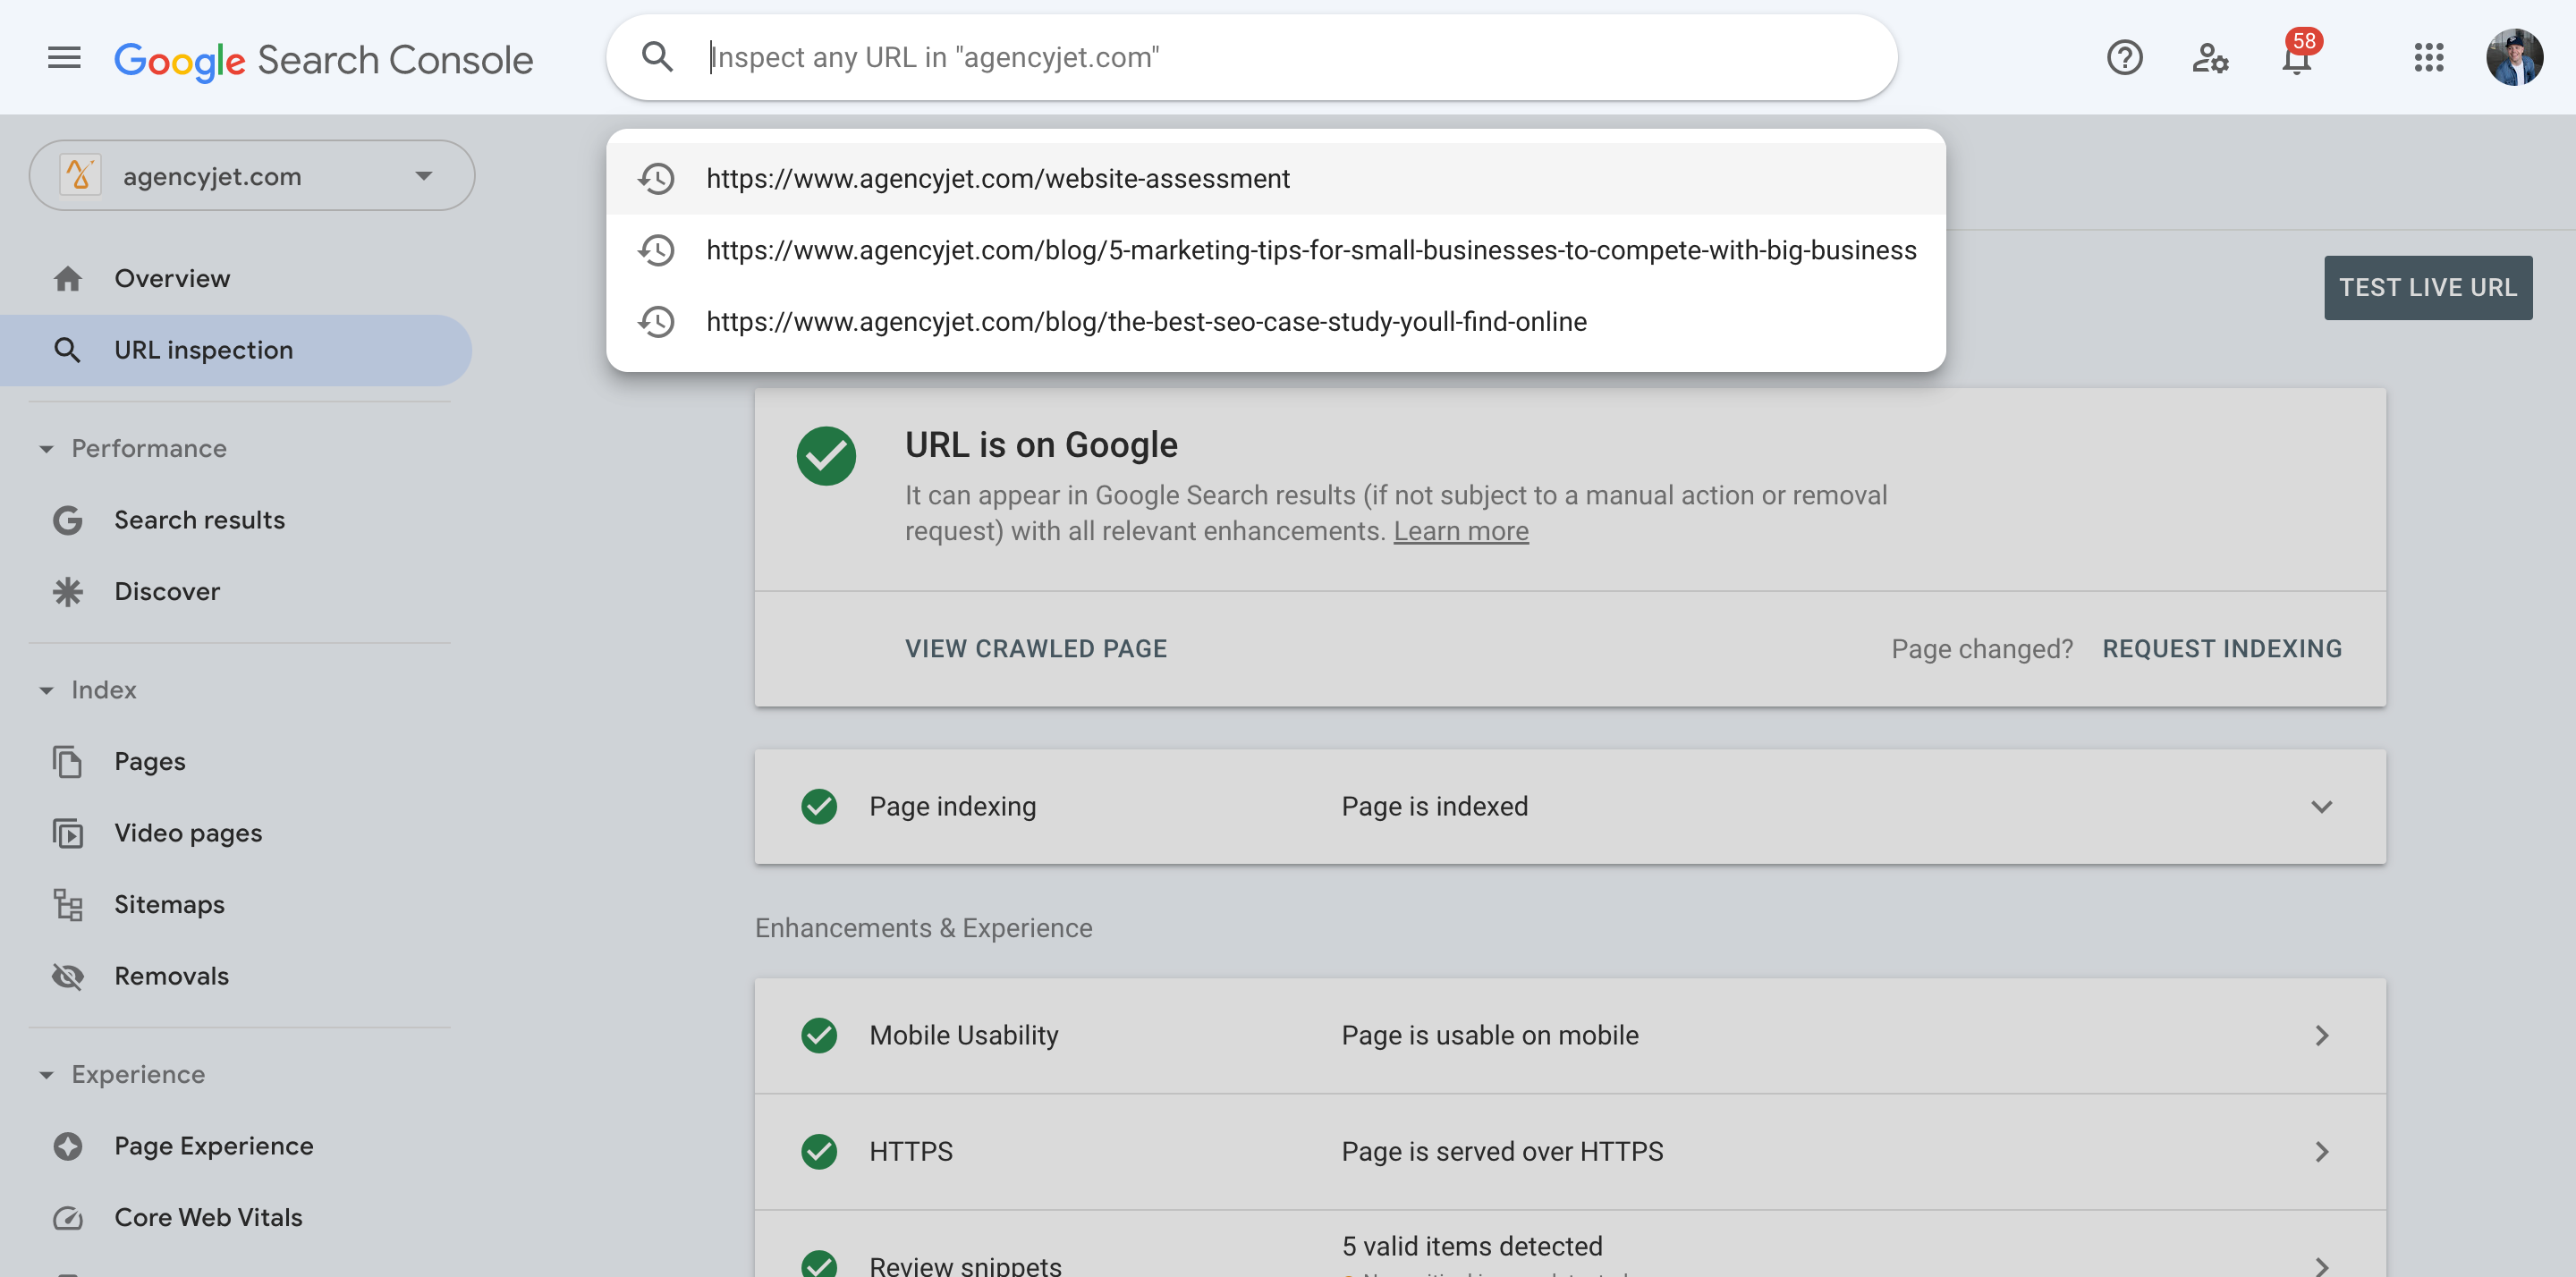
Task: Click the URL inspection magnifier icon
Action: (x=67, y=350)
